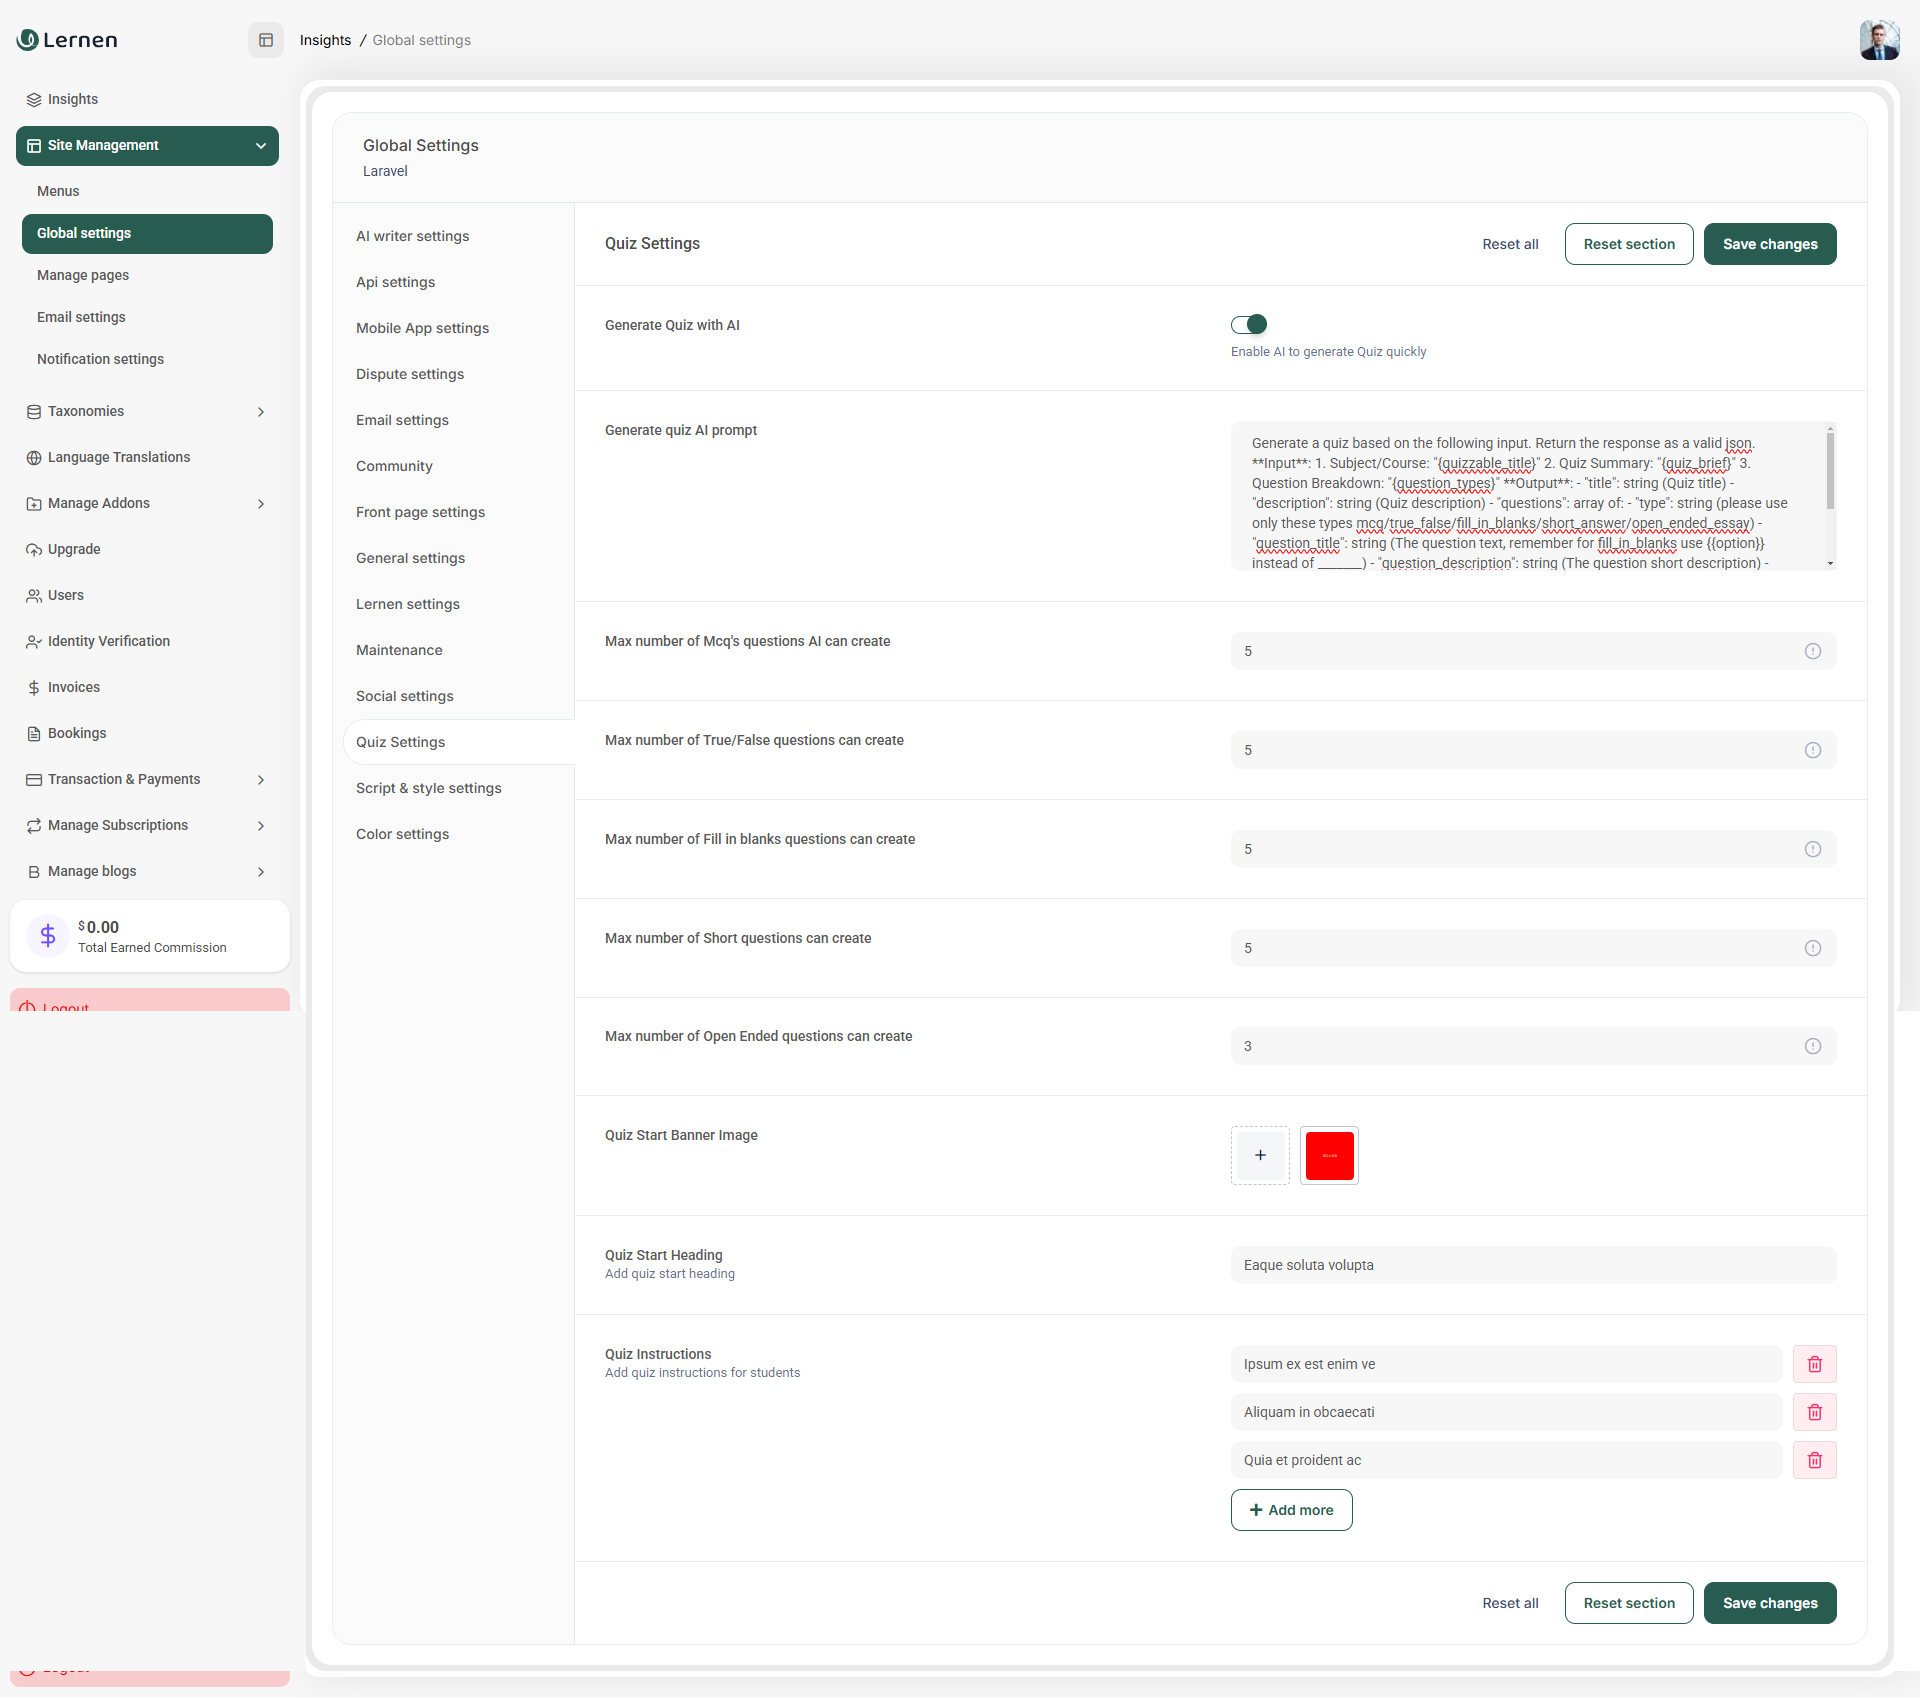Open the user profile avatar
This screenshot has height=1698, width=1920.
click(1878, 40)
